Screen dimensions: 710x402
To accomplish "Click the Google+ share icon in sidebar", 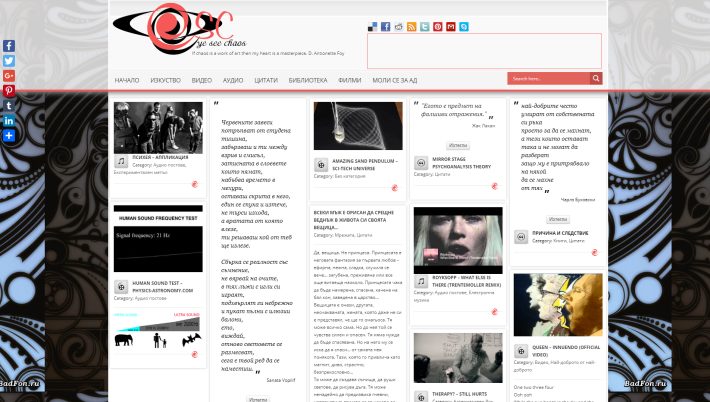I will point(9,76).
